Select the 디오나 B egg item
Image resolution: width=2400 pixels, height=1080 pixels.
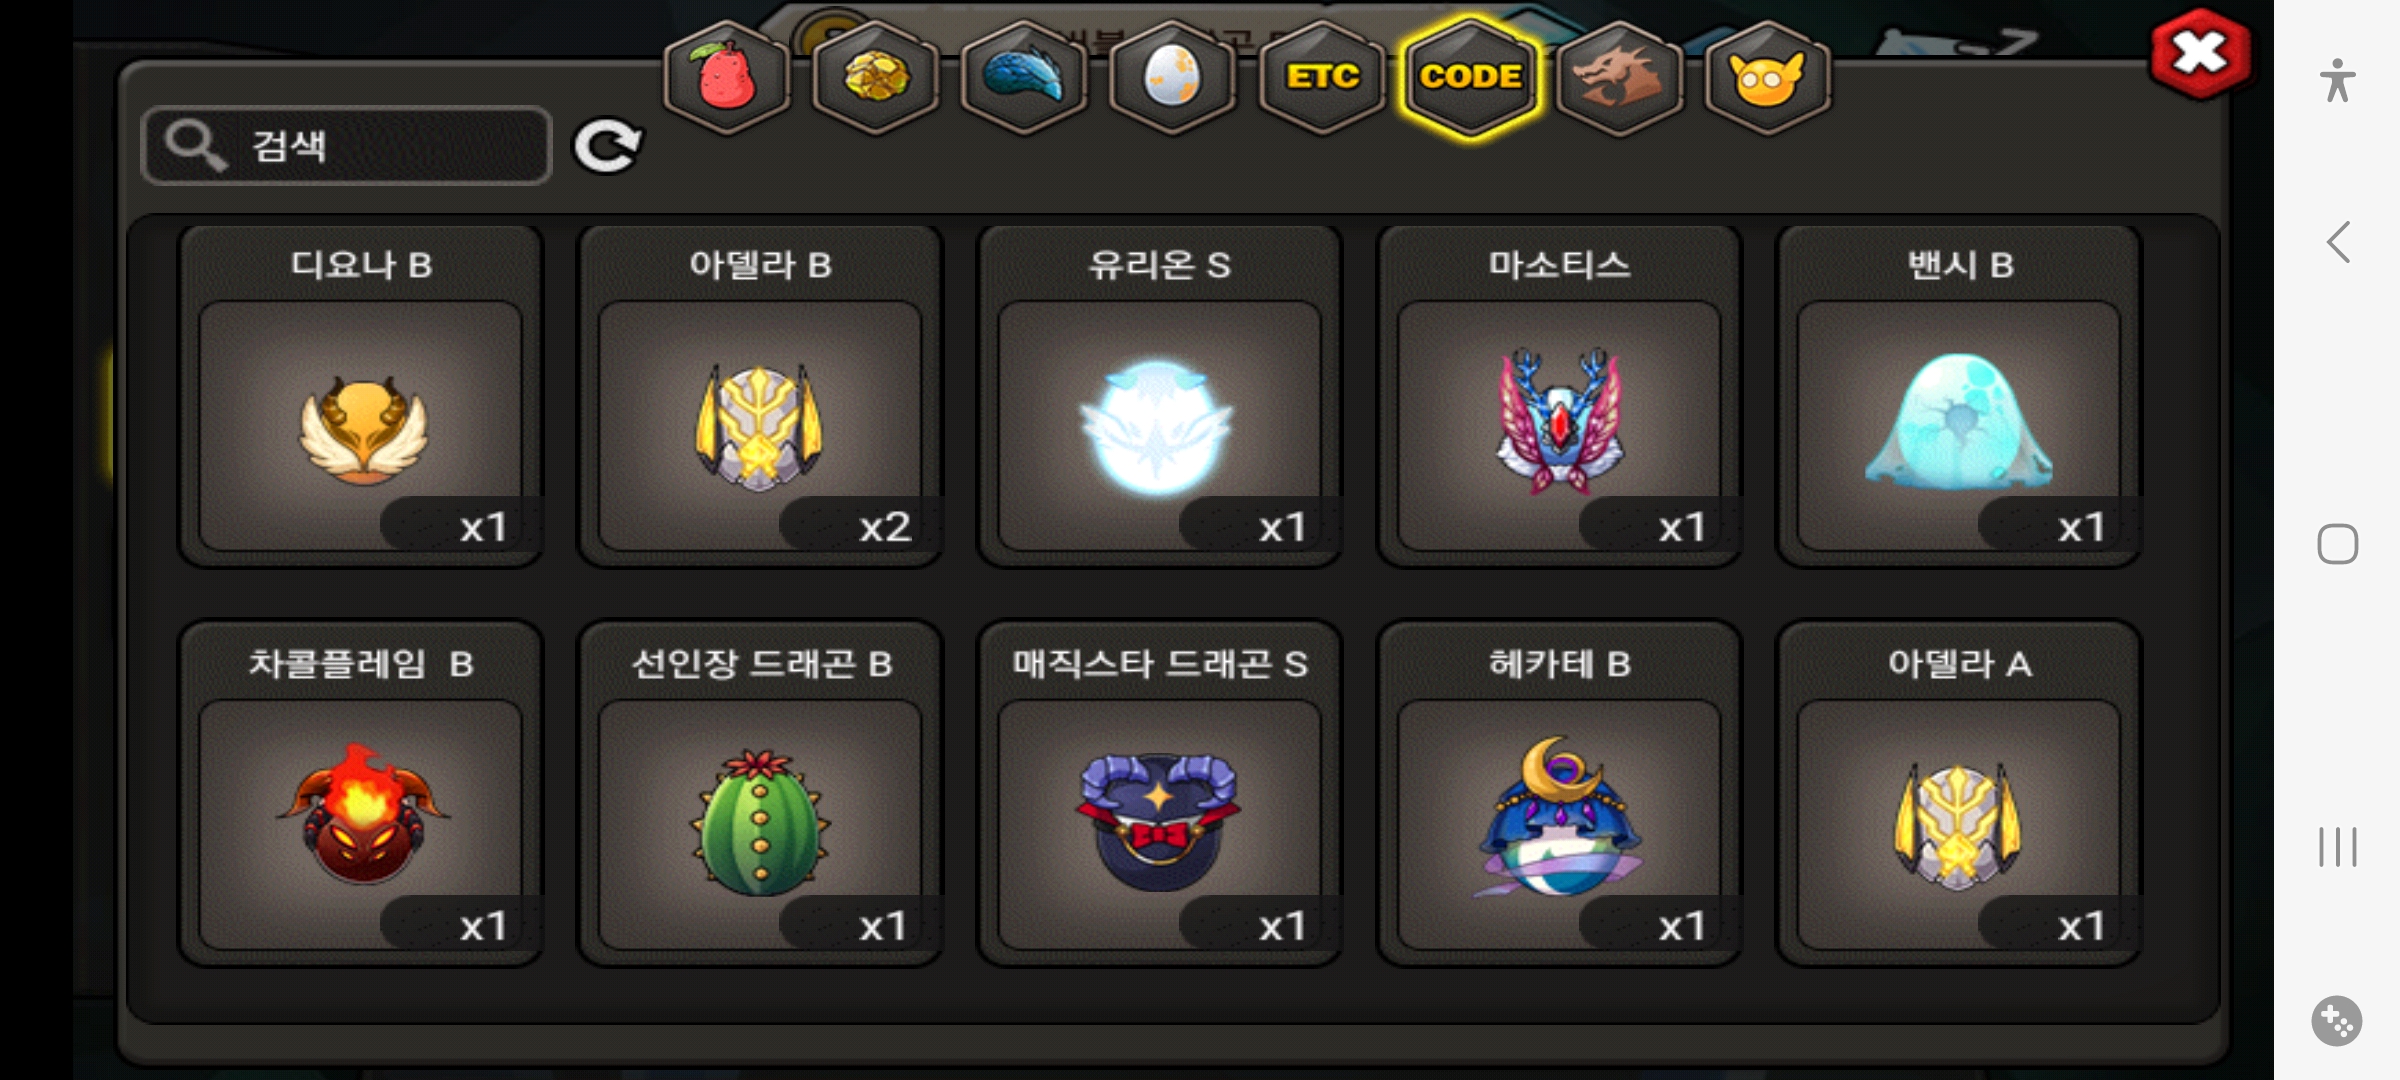pos(361,396)
